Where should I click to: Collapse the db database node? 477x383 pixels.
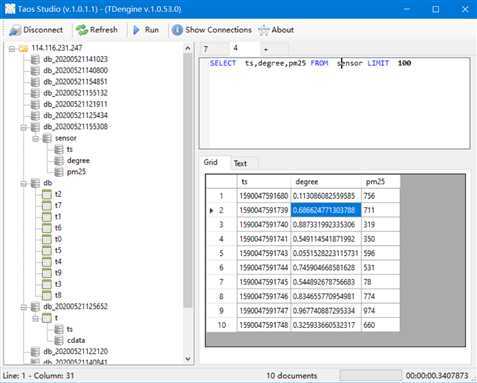24,183
